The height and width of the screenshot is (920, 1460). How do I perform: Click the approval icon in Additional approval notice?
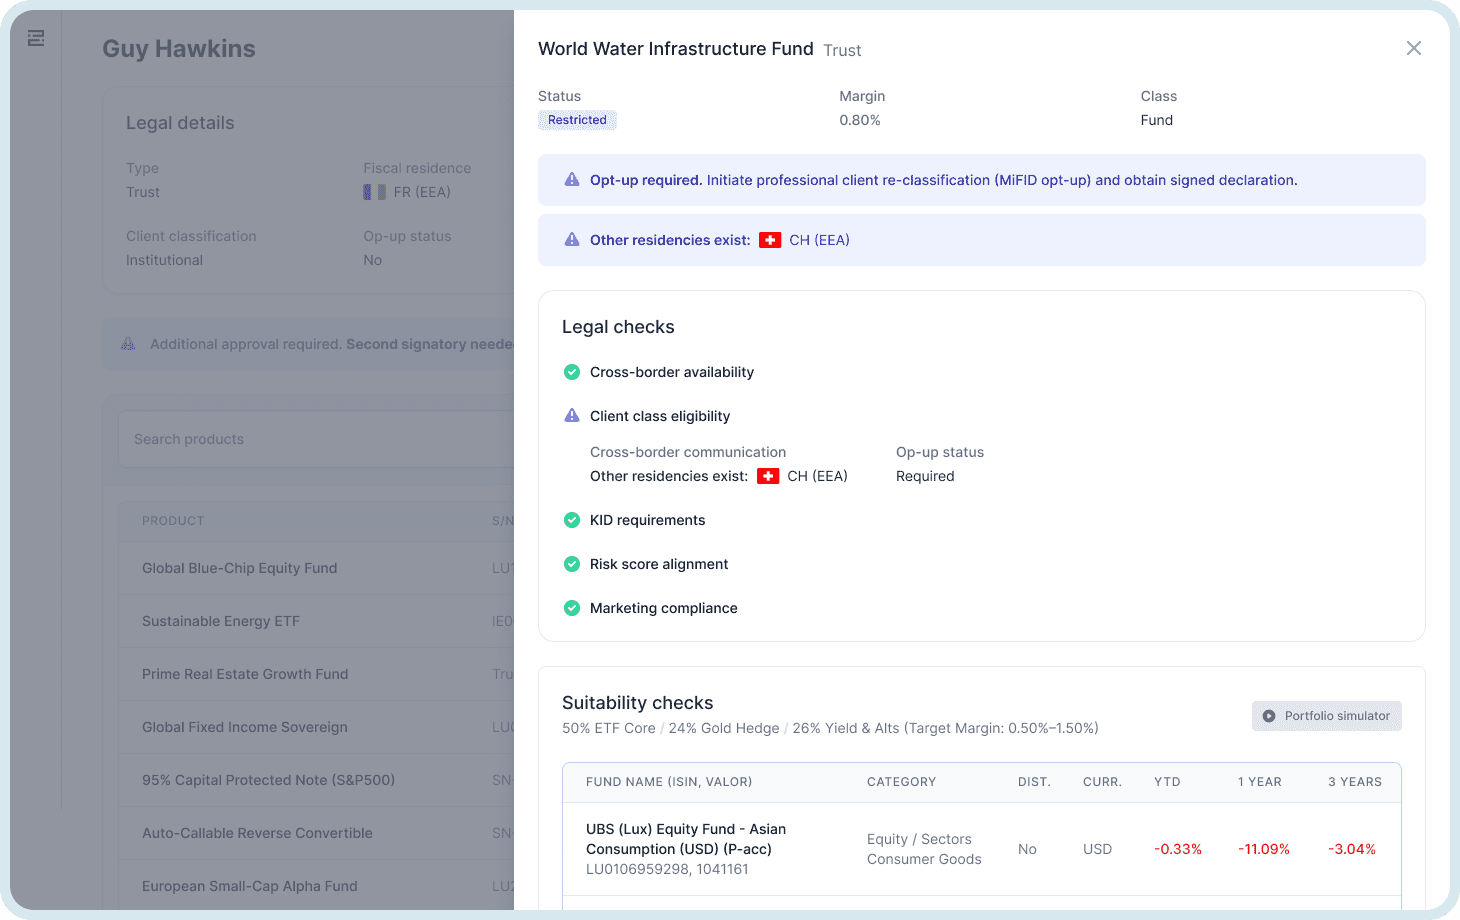[x=128, y=343]
